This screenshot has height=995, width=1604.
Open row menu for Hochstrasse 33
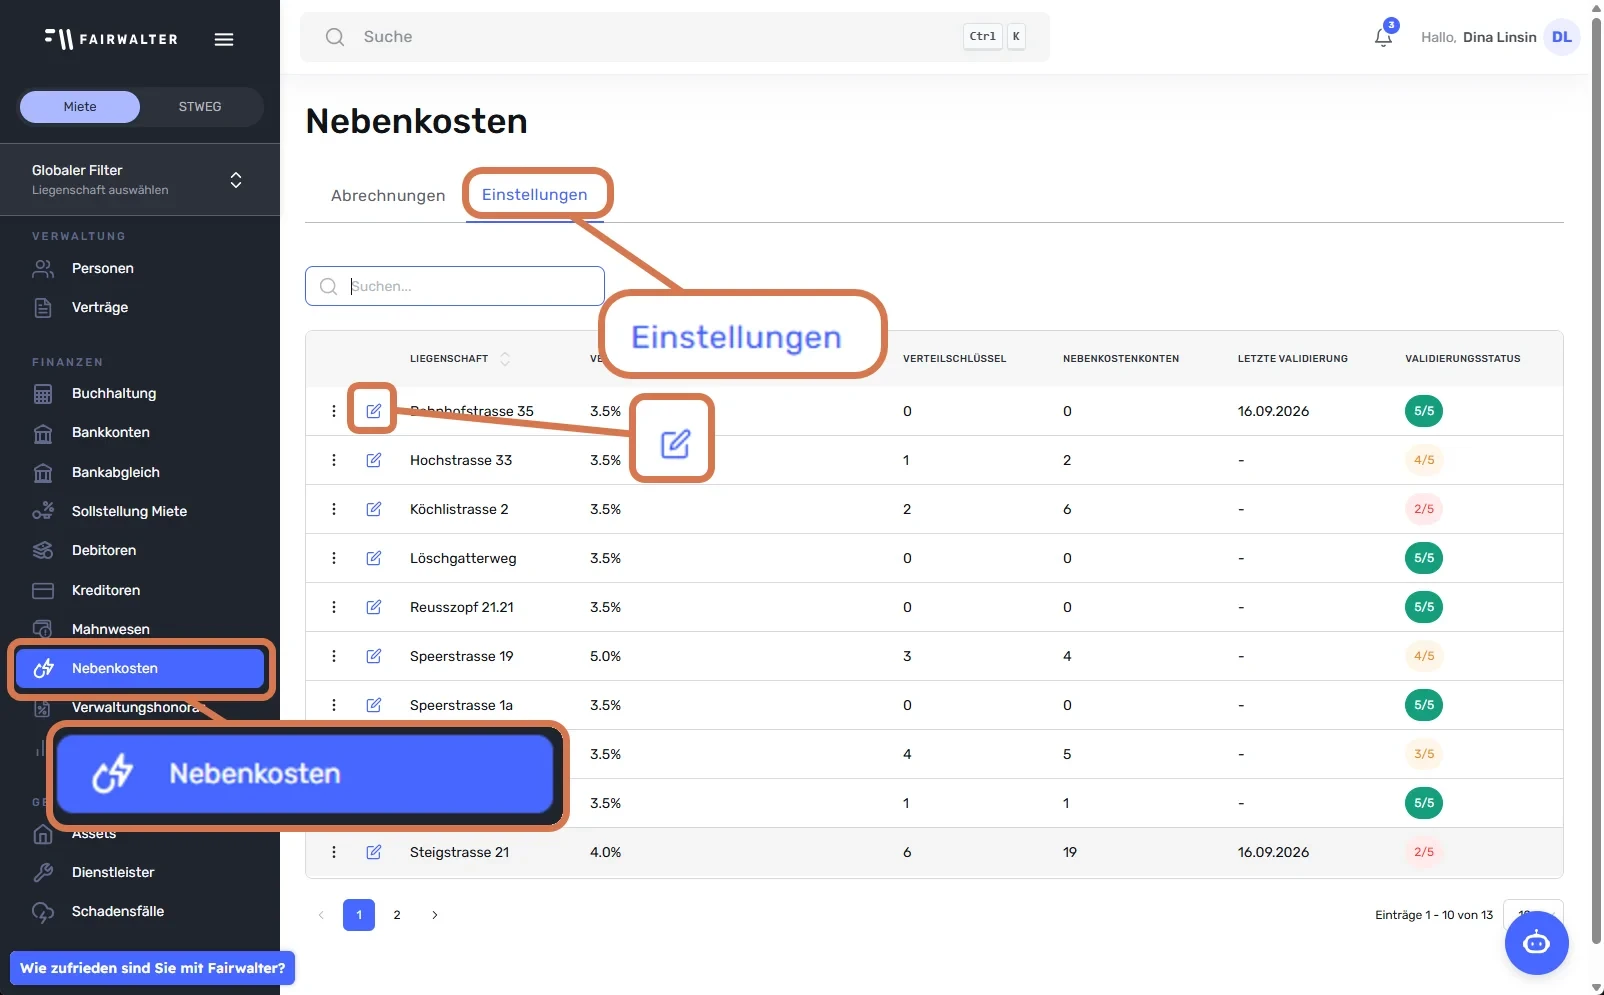(x=334, y=460)
